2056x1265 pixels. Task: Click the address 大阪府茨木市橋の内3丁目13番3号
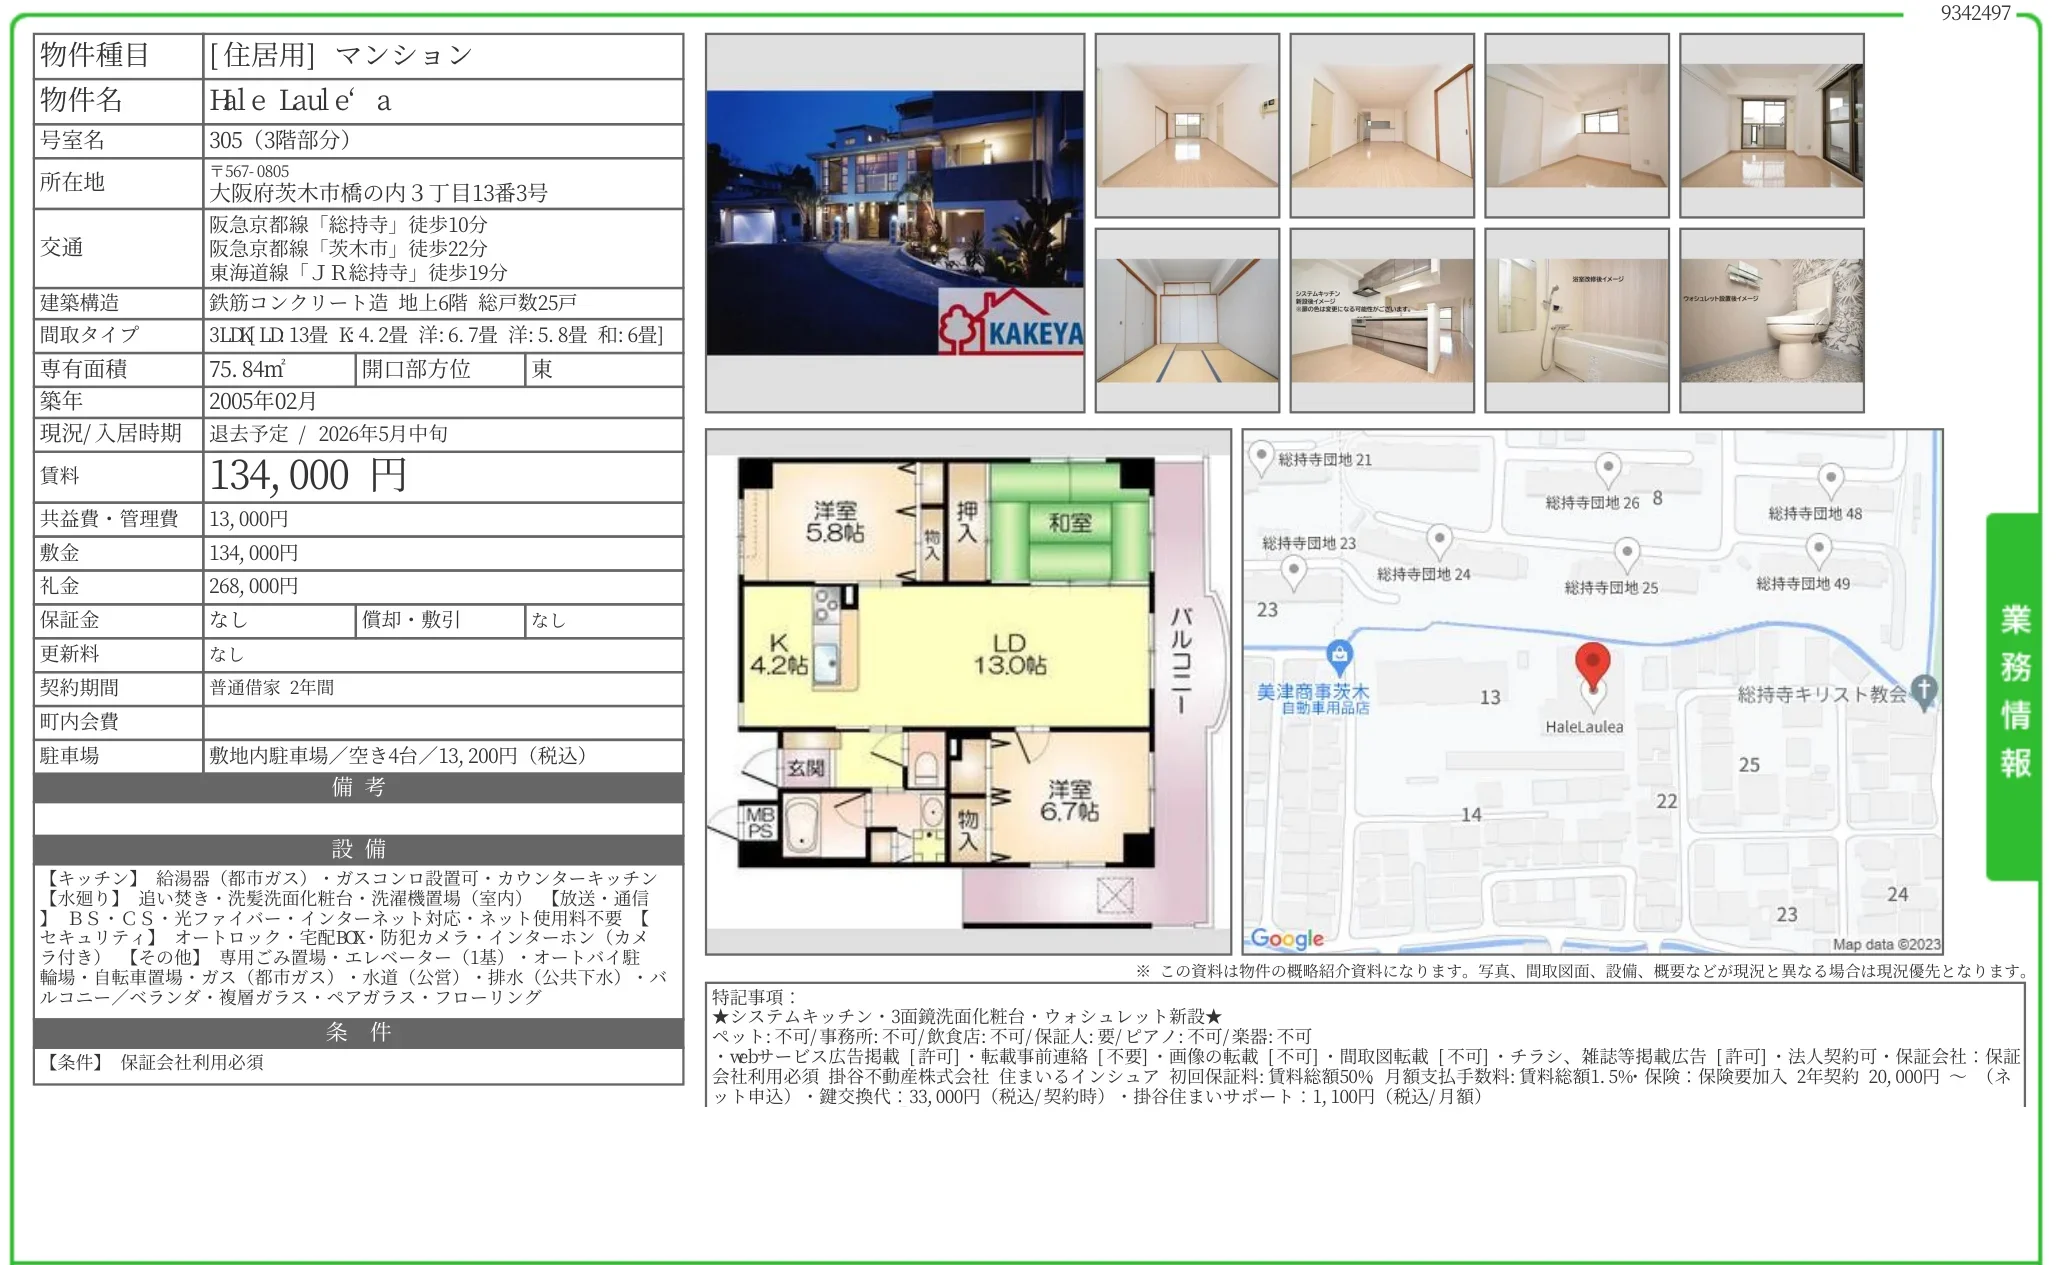click(379, 193)
